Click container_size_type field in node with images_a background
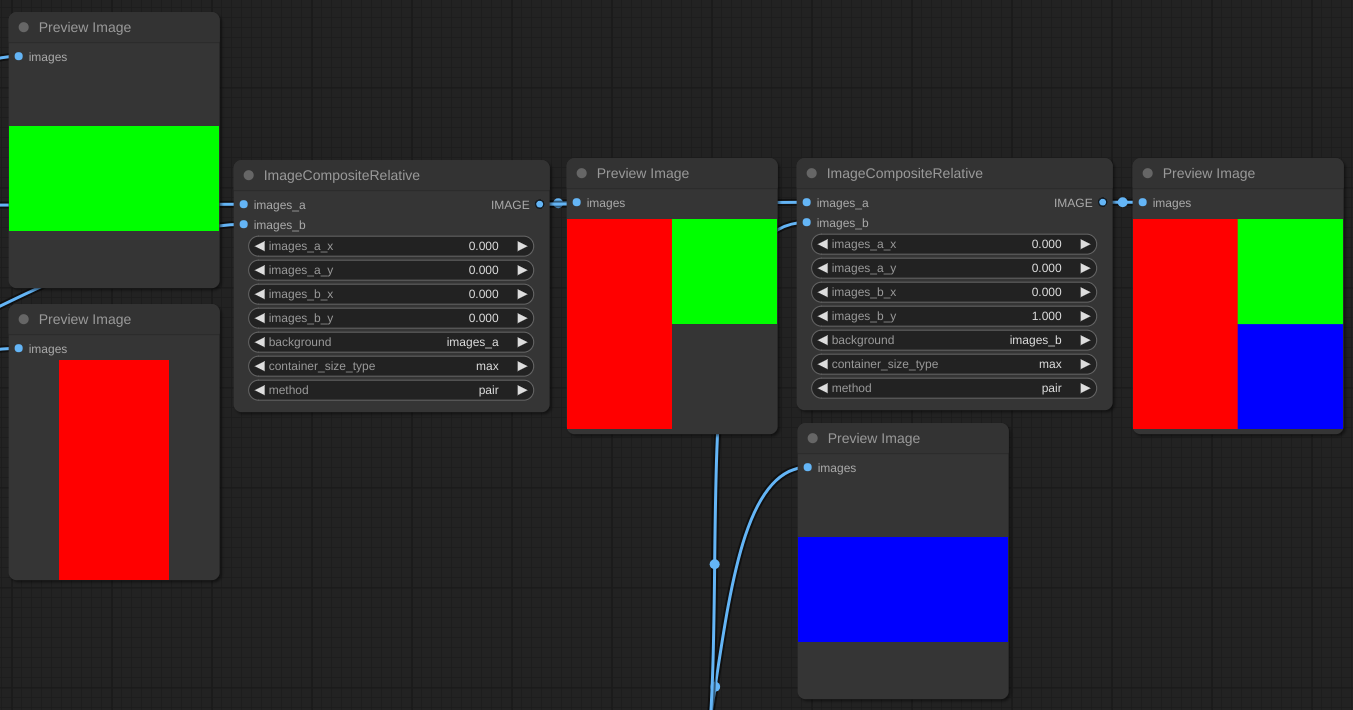Screen dimensions: 1353x710 pos(391,366)
